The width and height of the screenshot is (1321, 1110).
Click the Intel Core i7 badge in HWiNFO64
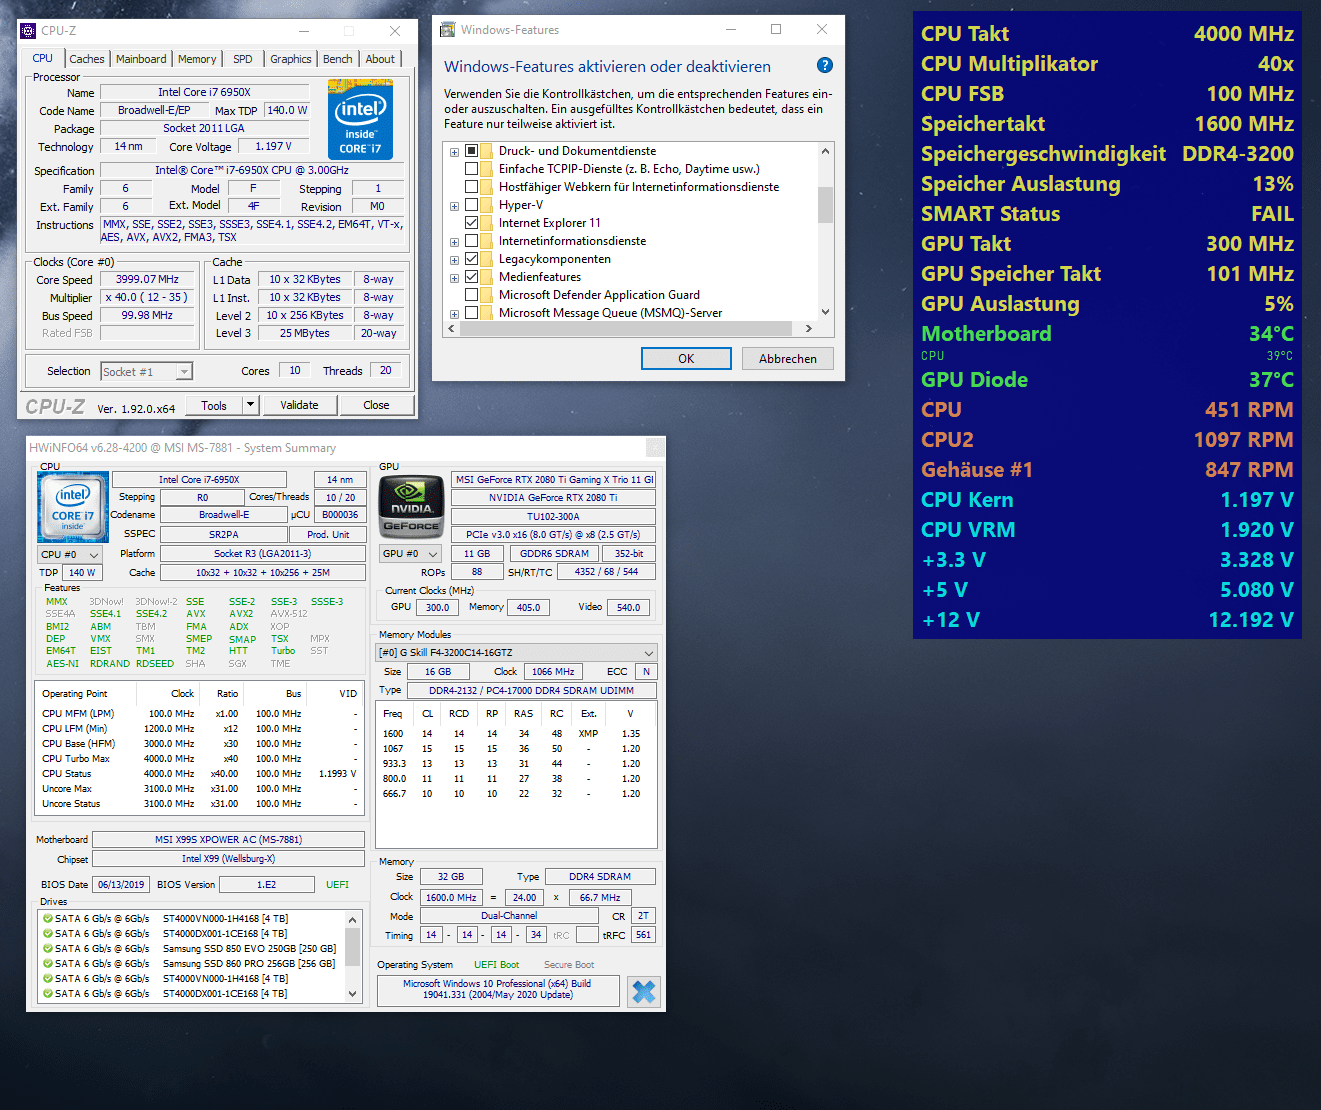pyautogui.click(x=72, y=506)
